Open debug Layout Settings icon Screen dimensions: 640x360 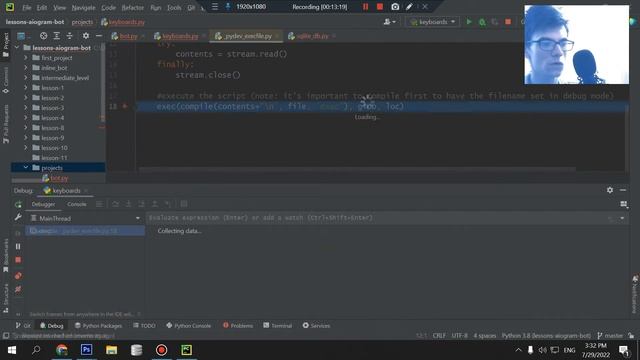[x=624, y=204]
